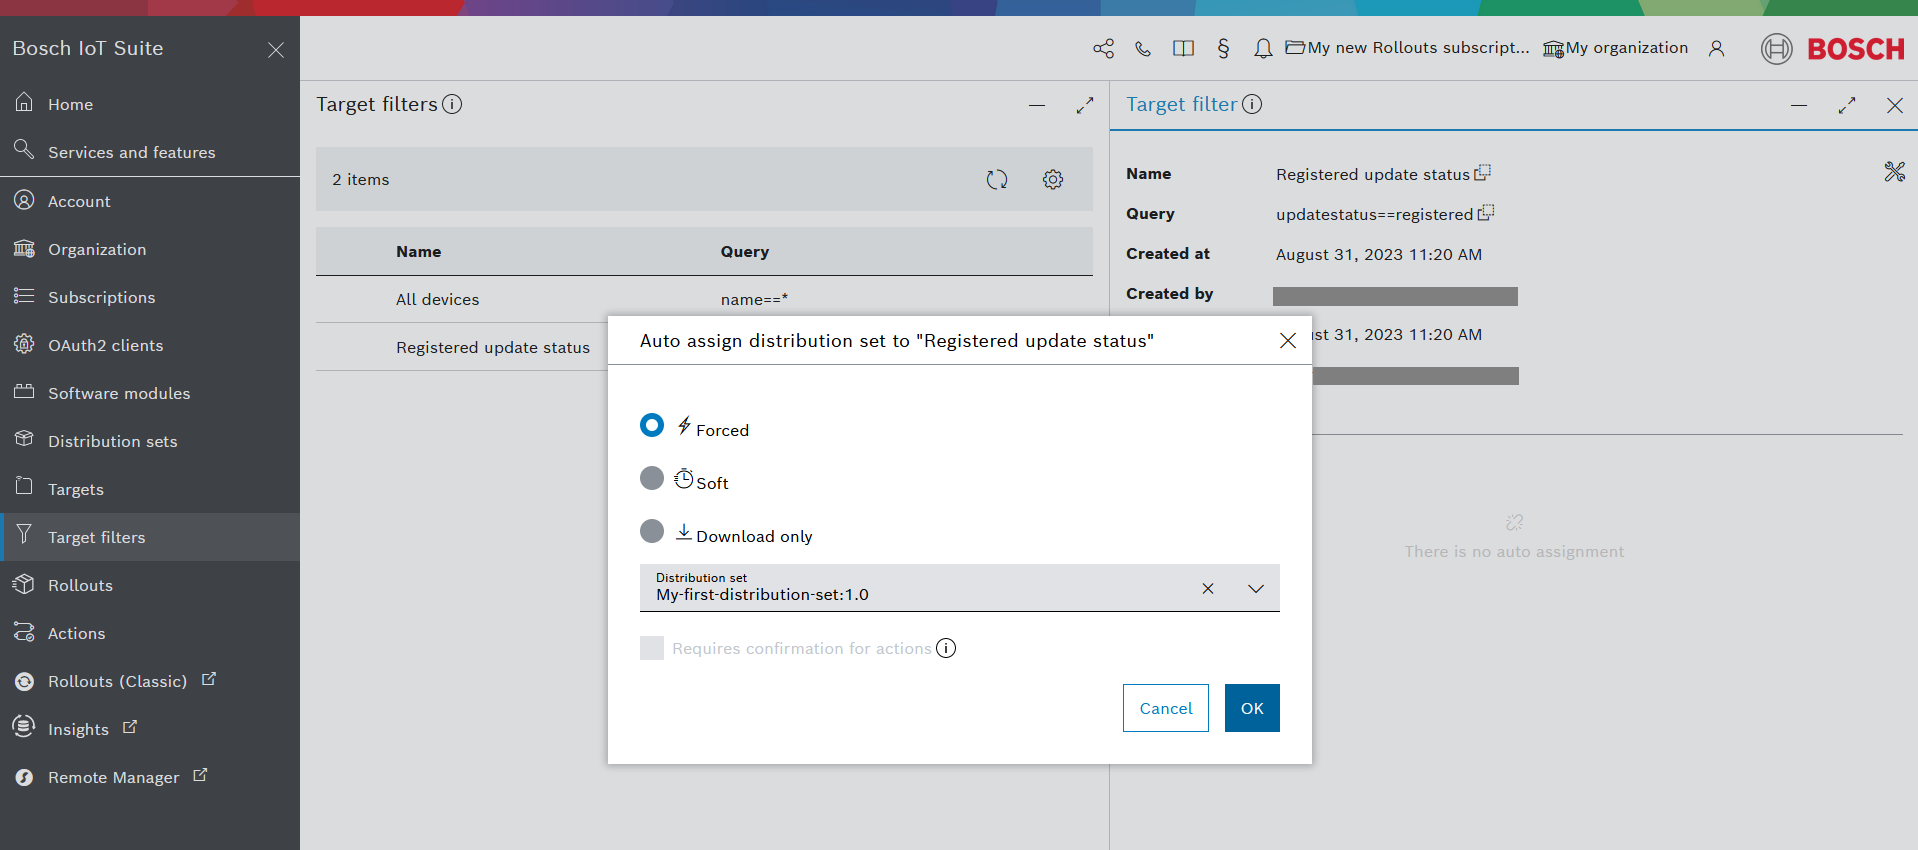Expand the Distribution set dropdown arrow
Image resolution: width=1918 pixels, height=850 pixels.
1255,589
